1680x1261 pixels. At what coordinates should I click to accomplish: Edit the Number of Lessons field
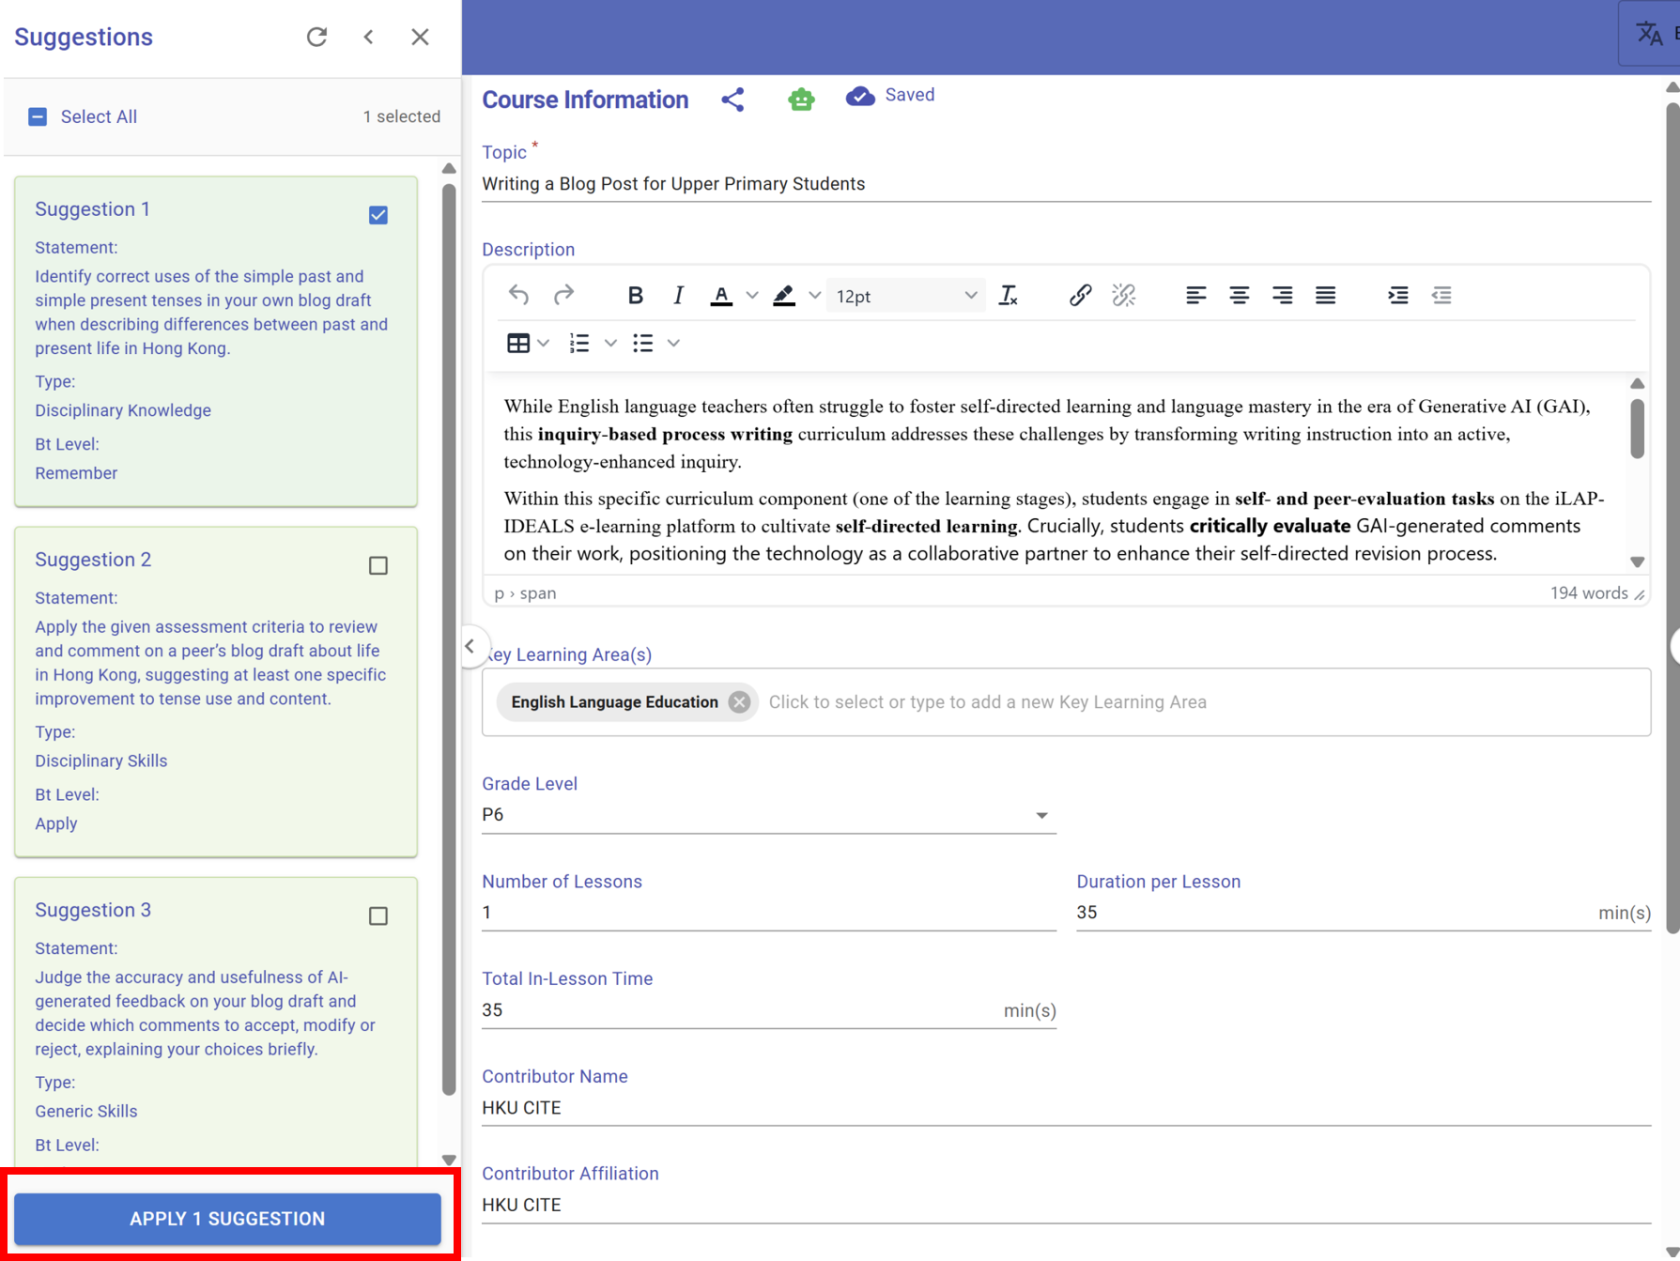(768, 913)
